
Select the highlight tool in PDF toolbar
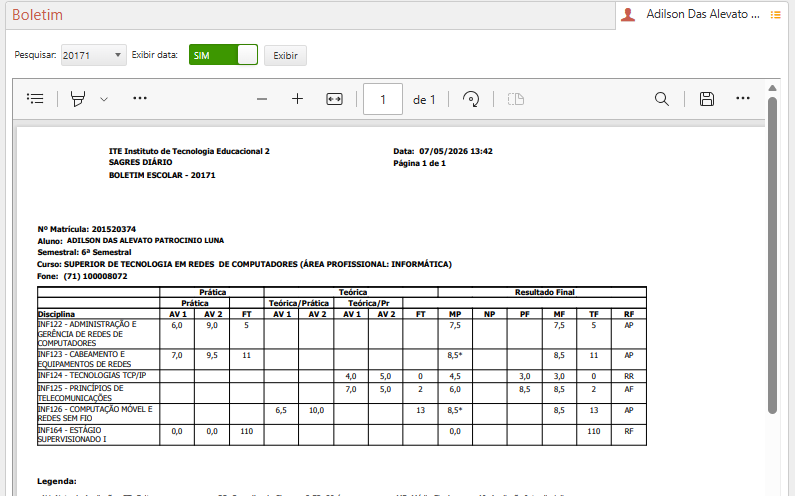point(78,98)
